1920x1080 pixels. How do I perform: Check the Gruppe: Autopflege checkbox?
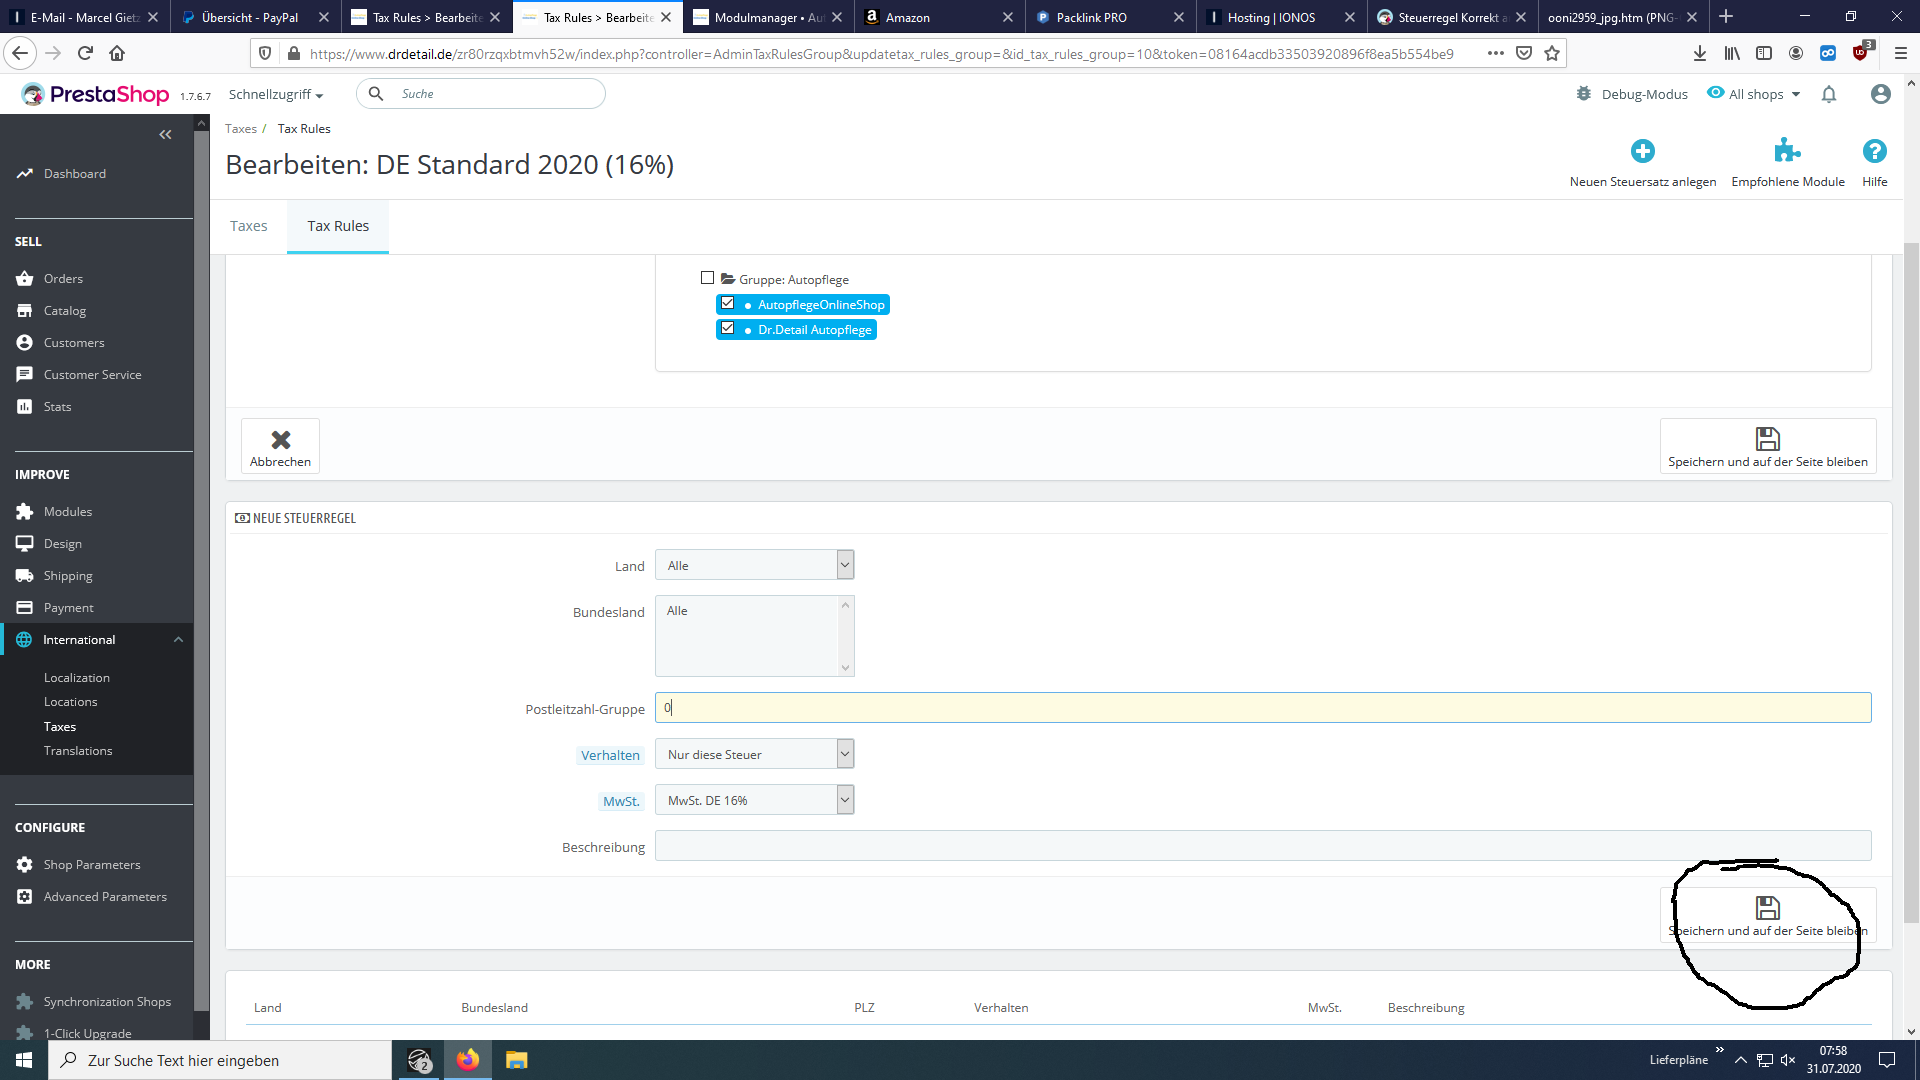(707, 277)
